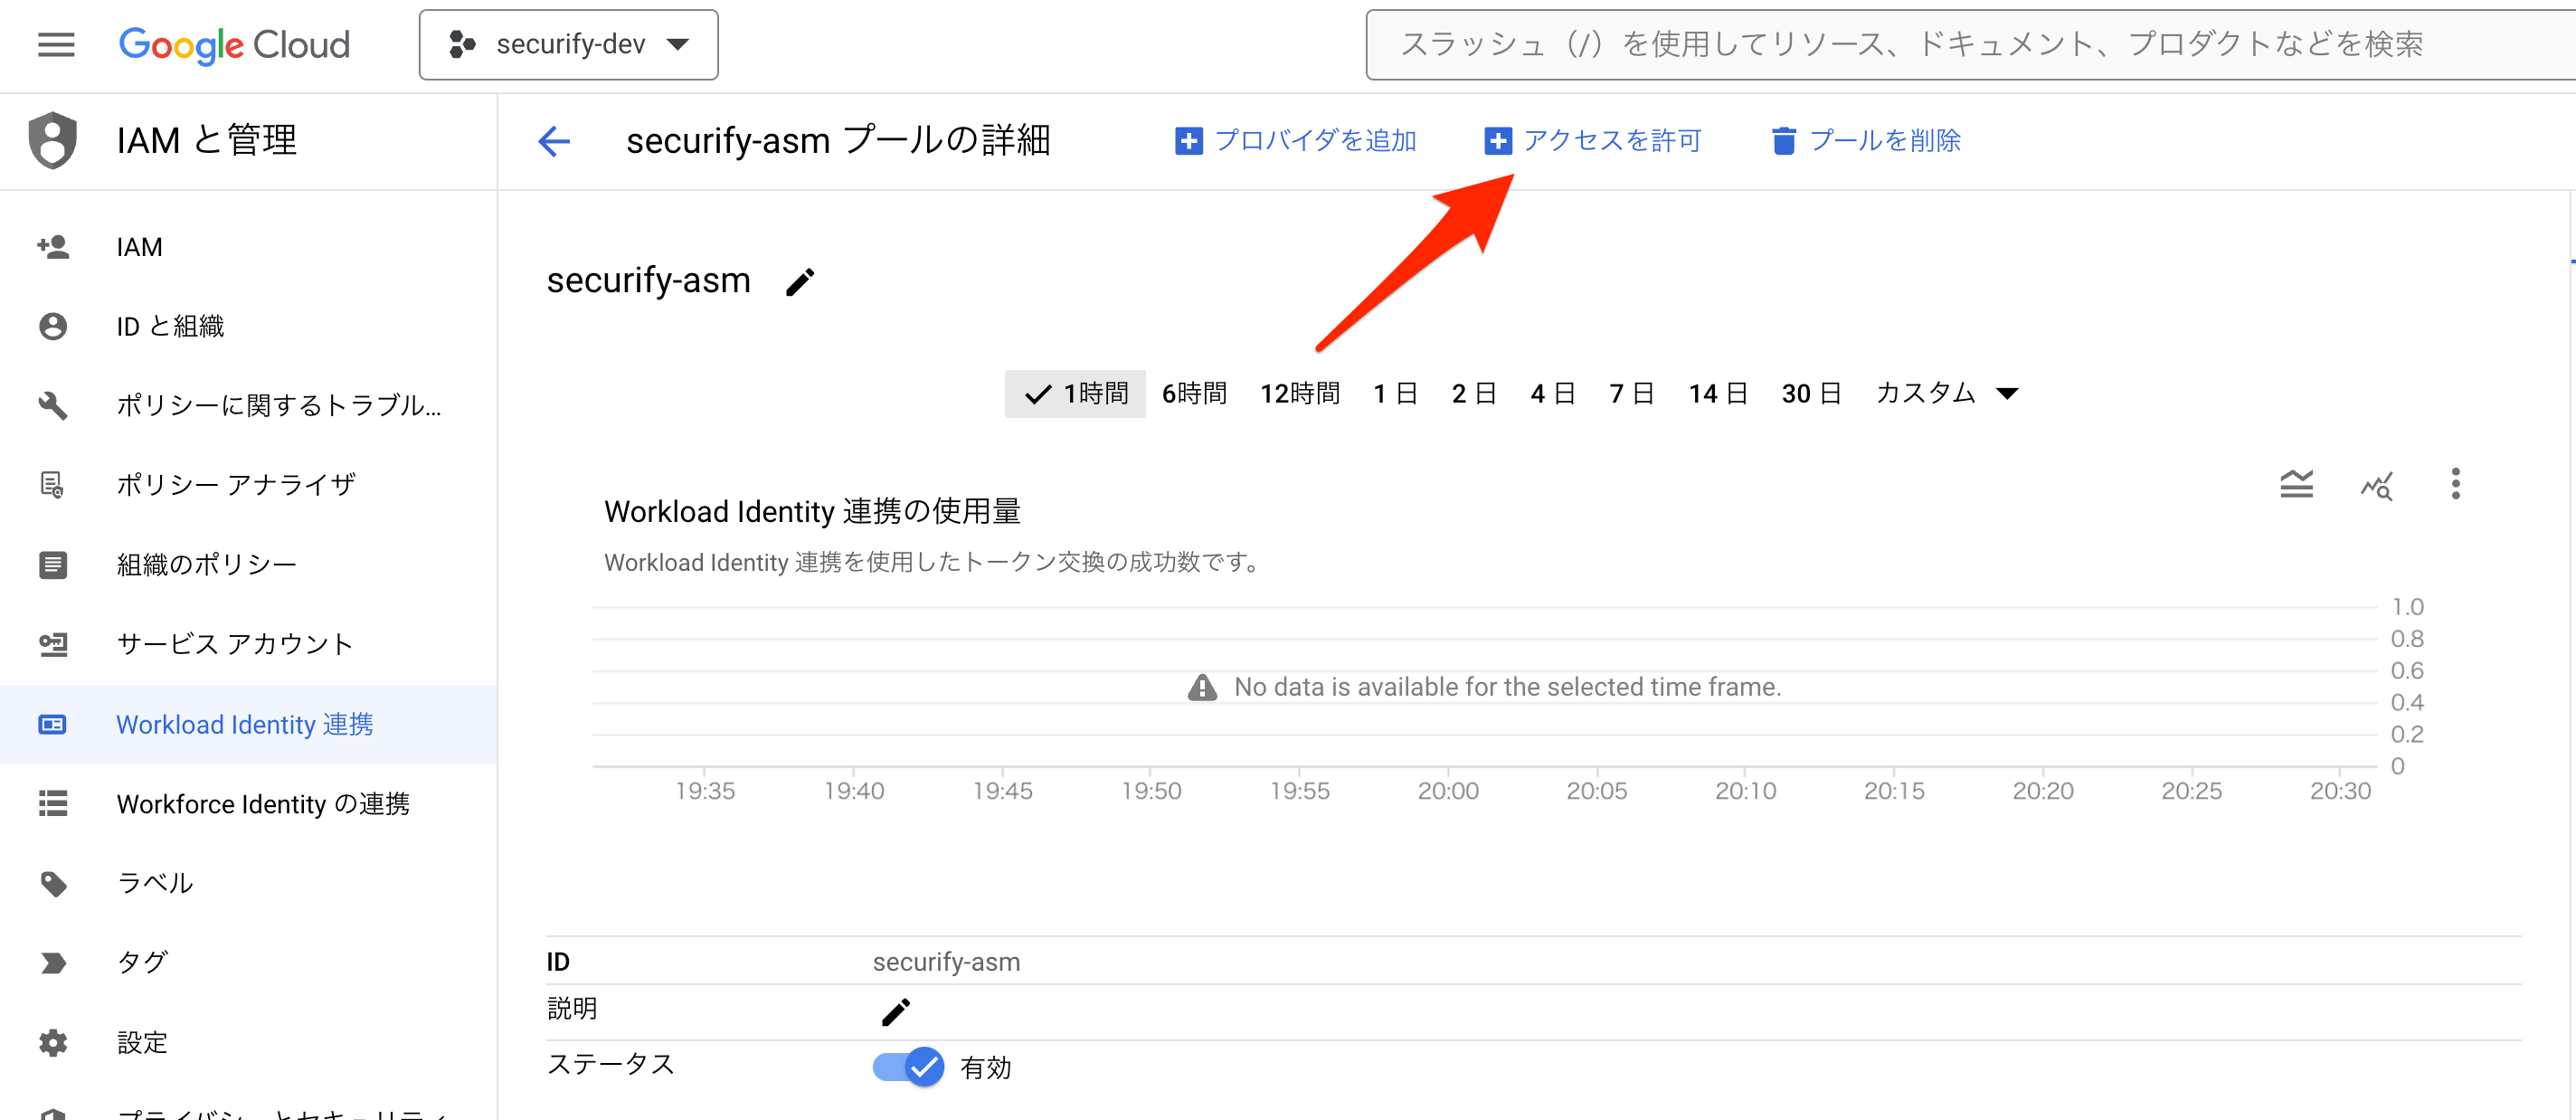The image size is (2576, 1120).
Task: Select the 12時間 time range
Action: (1299, 394)
